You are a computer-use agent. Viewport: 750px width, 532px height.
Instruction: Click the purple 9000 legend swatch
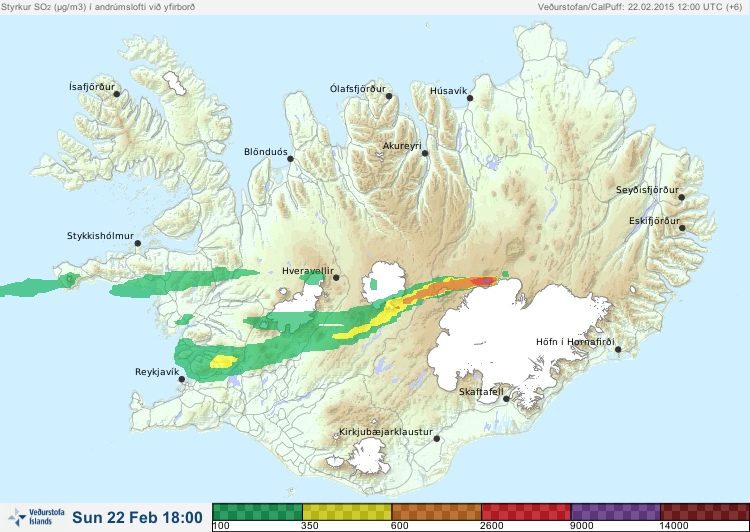[x=615, y=512]
